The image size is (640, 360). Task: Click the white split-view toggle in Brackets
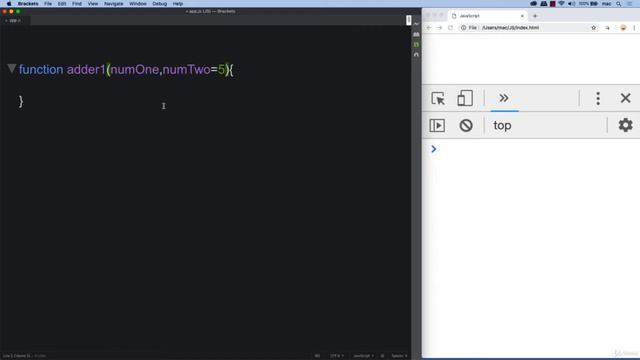[409, 20]
